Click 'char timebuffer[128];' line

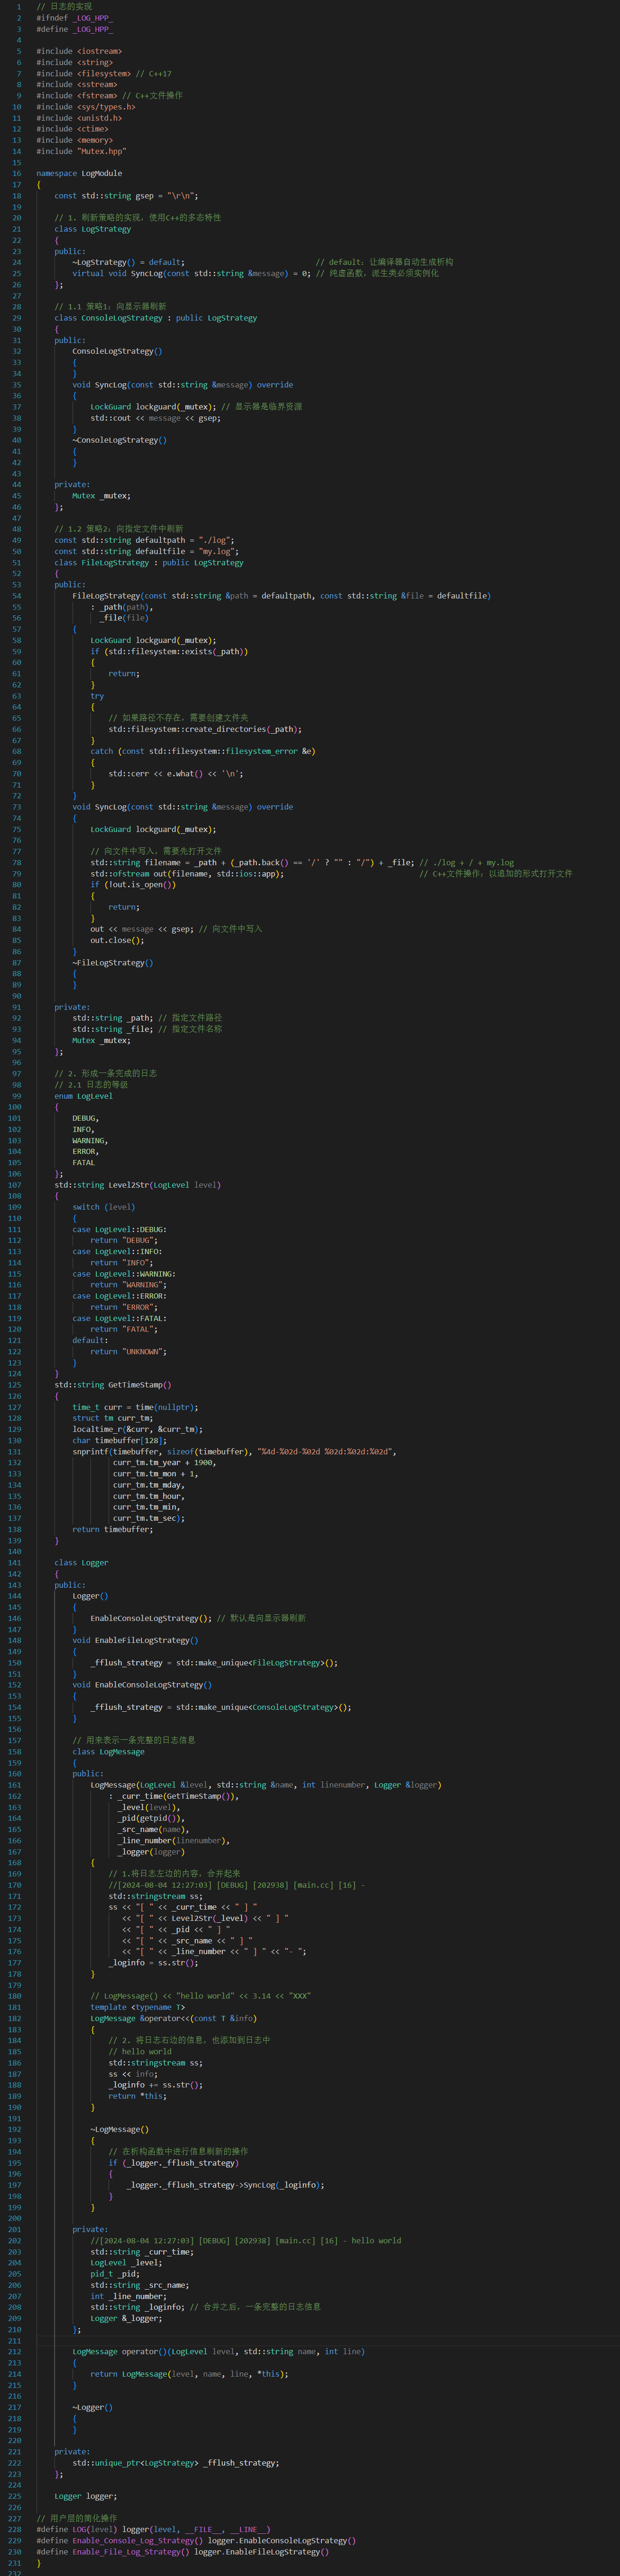point(120,1440)
